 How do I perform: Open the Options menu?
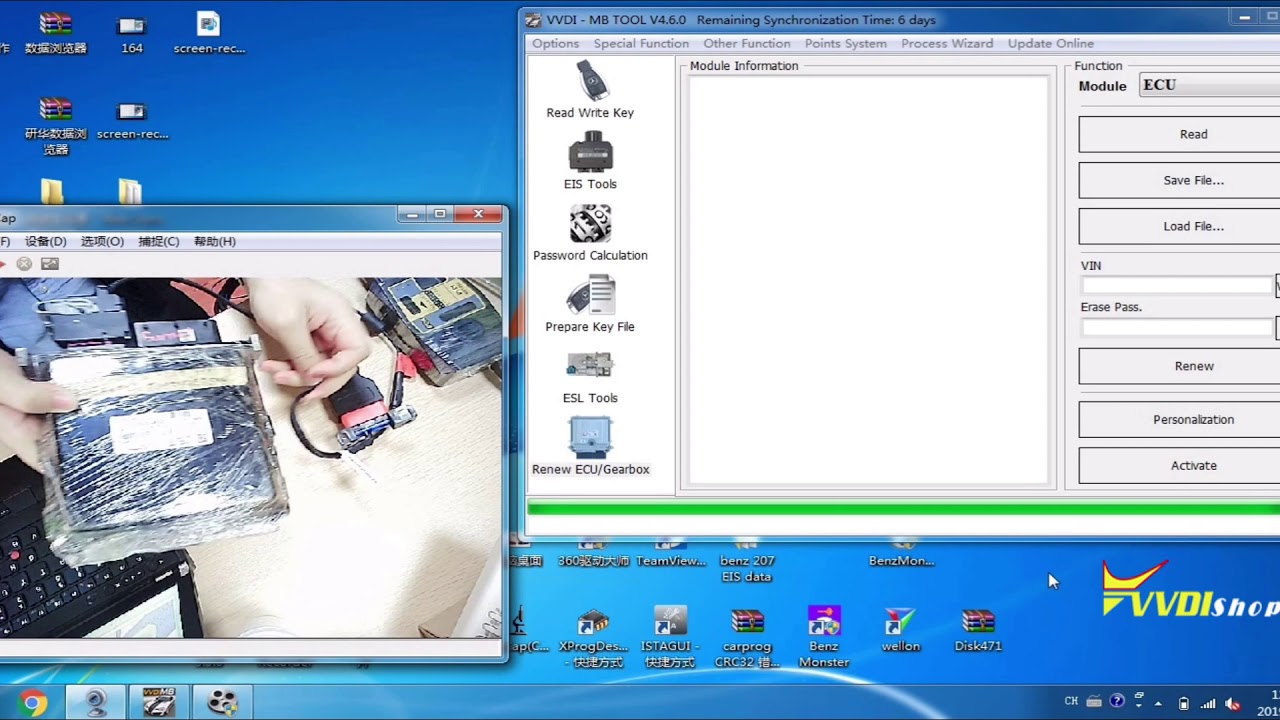(x=555, y=43)
